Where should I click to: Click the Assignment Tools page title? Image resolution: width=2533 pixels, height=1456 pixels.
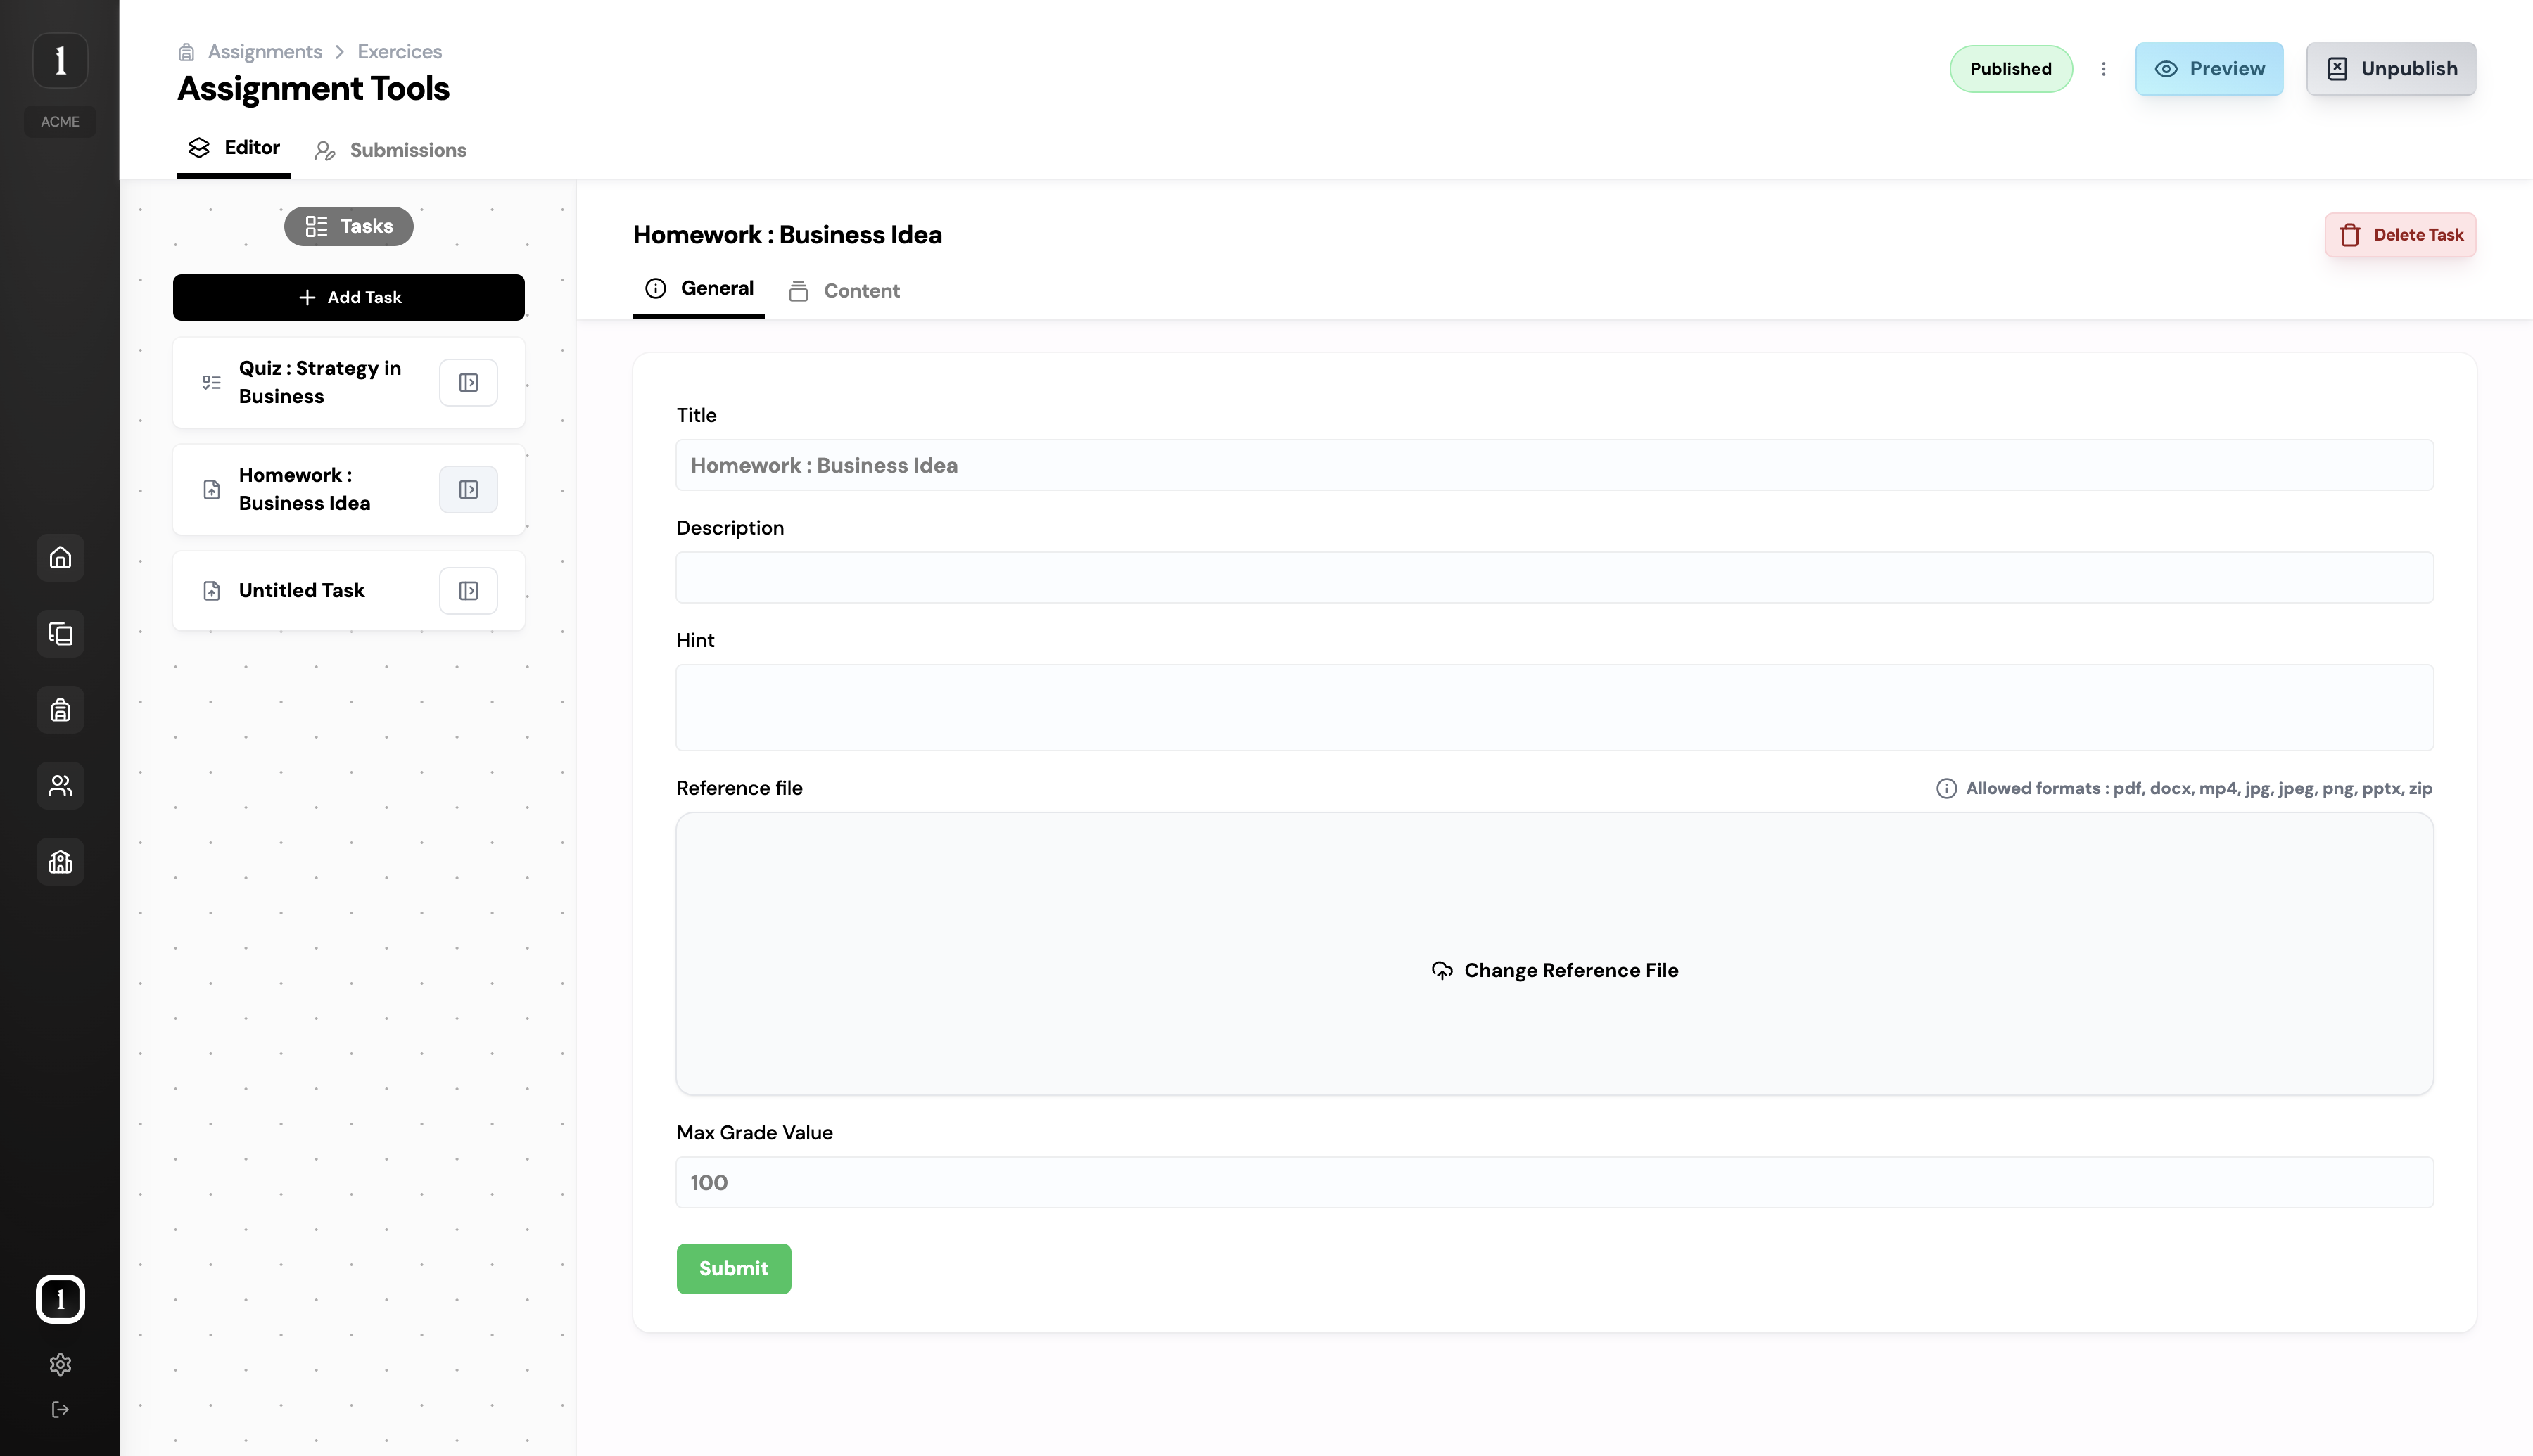point(313,88)
